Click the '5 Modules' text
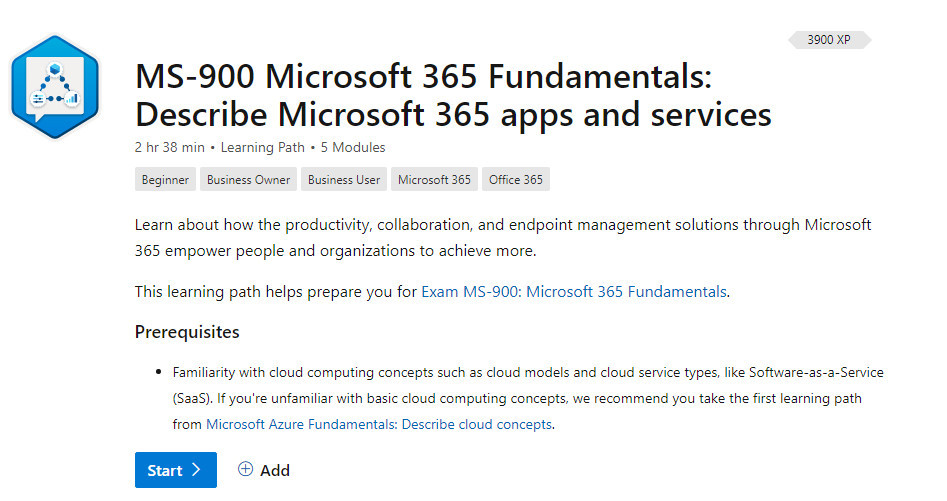This screenshot has width=947, height=501. (x=353, y=147)
